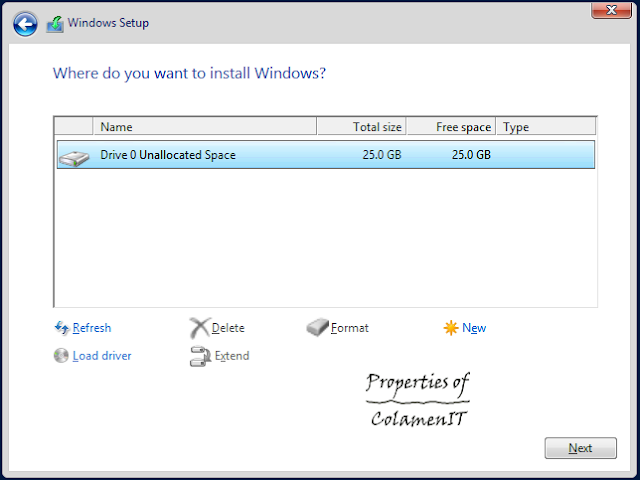
Task: Select the Drive 0 Unallocated Space row
Action: pyautogui.click(x=326, y=155)
